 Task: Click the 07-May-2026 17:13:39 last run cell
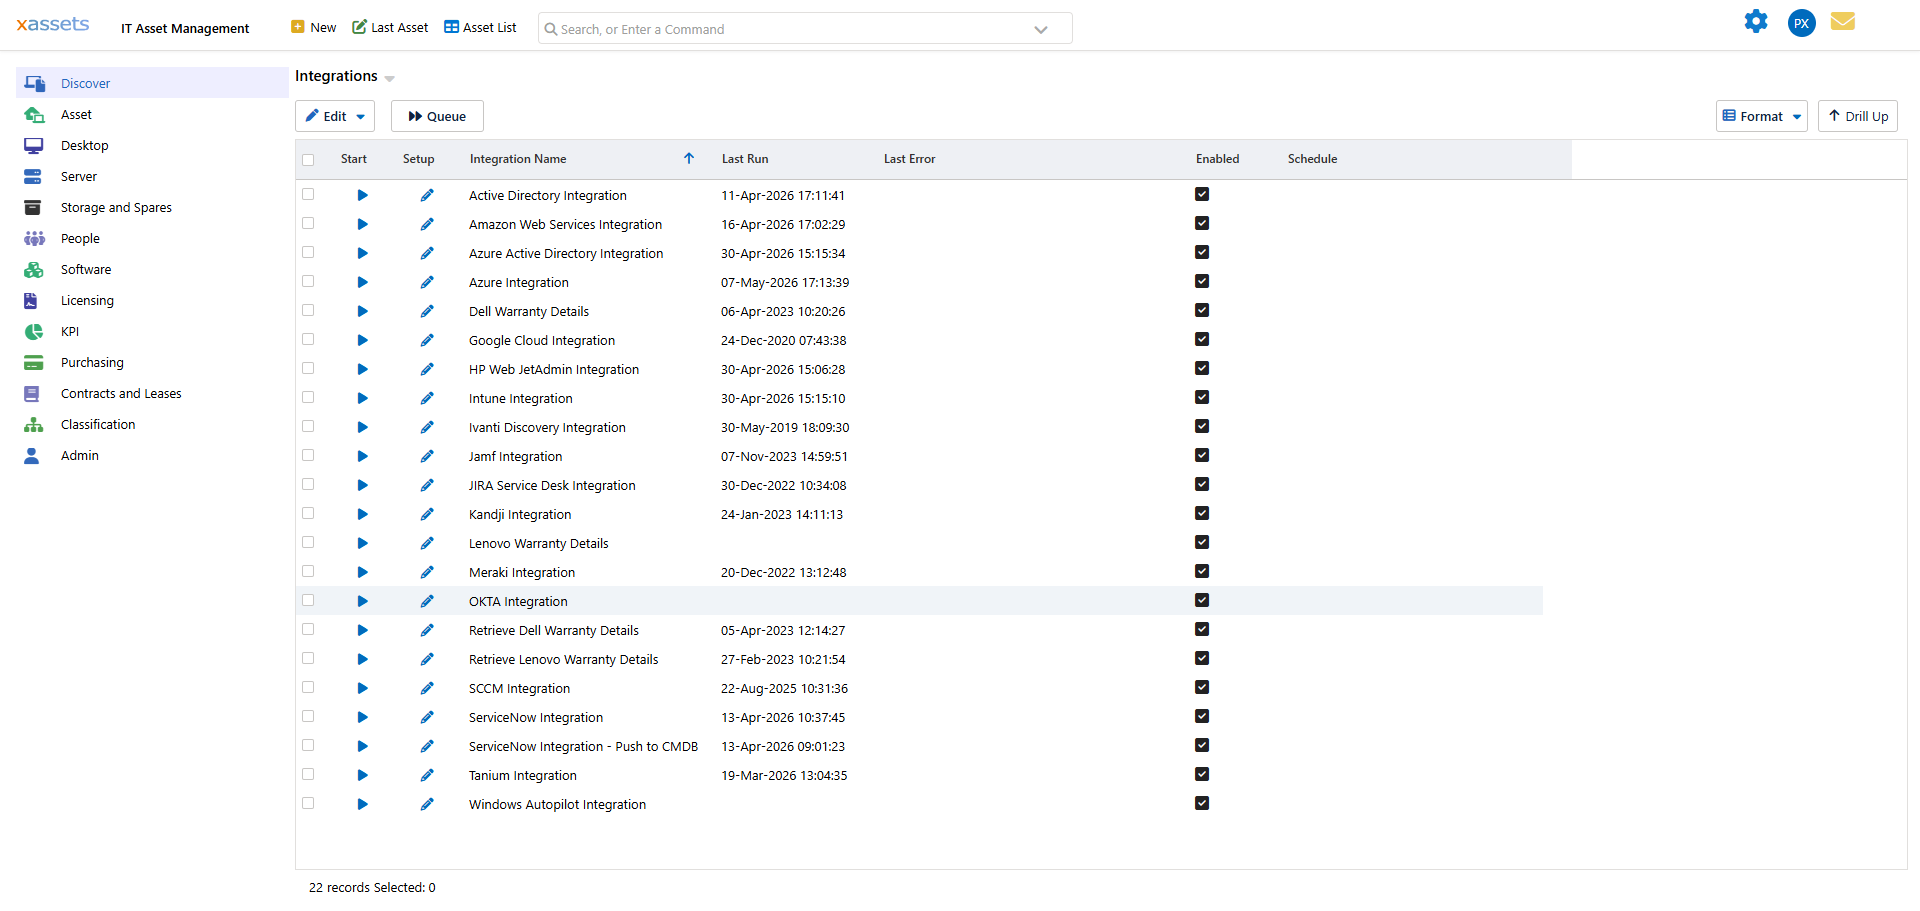coord(785,282)
